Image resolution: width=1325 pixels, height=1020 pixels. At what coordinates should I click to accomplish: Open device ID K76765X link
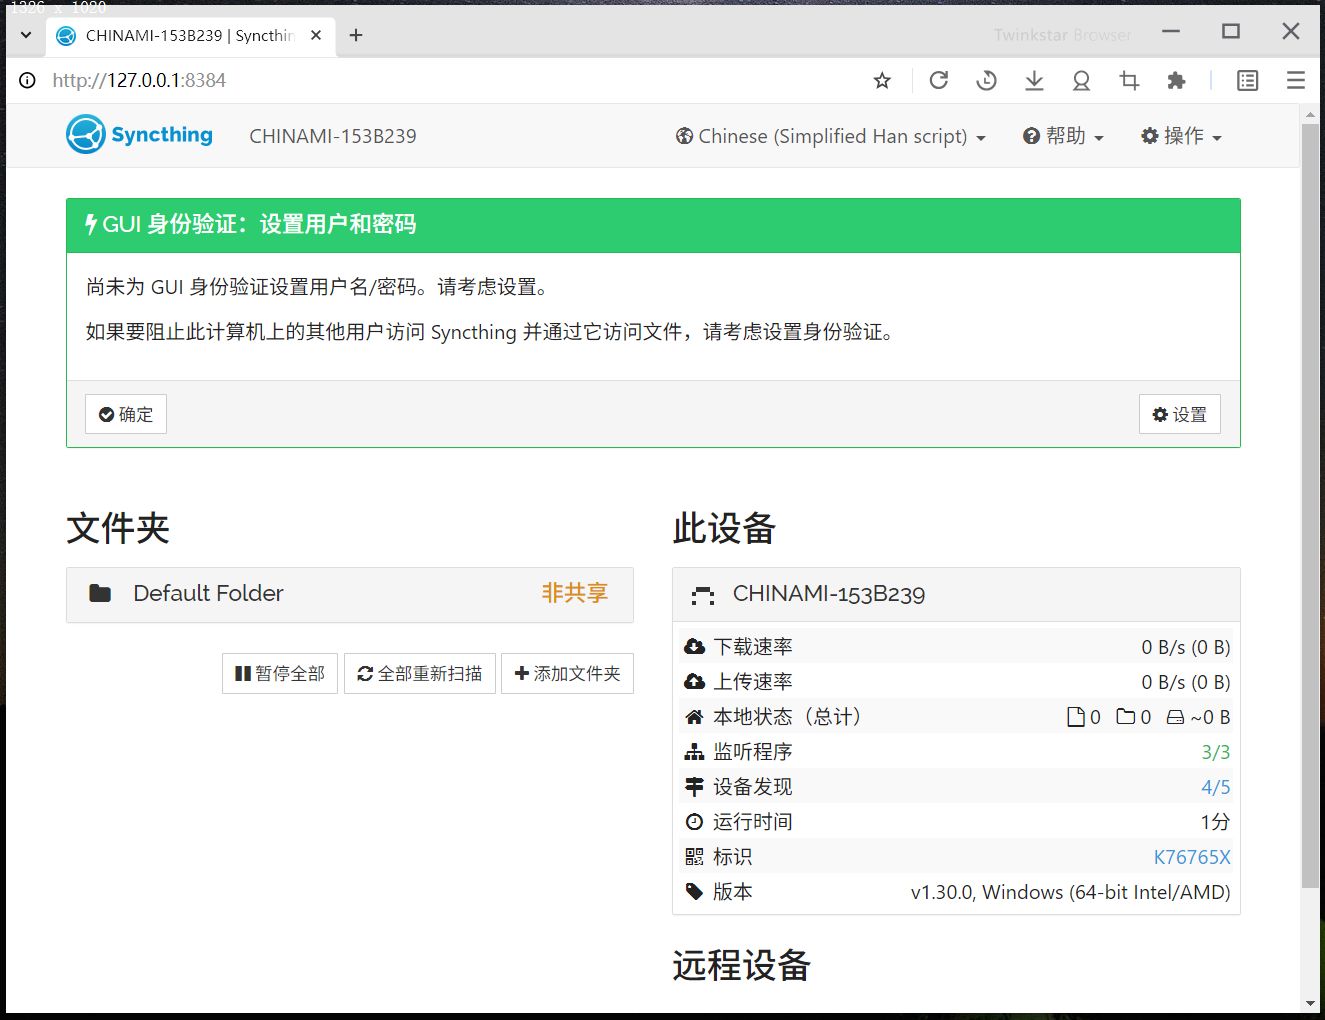(x=1192, y=857)
